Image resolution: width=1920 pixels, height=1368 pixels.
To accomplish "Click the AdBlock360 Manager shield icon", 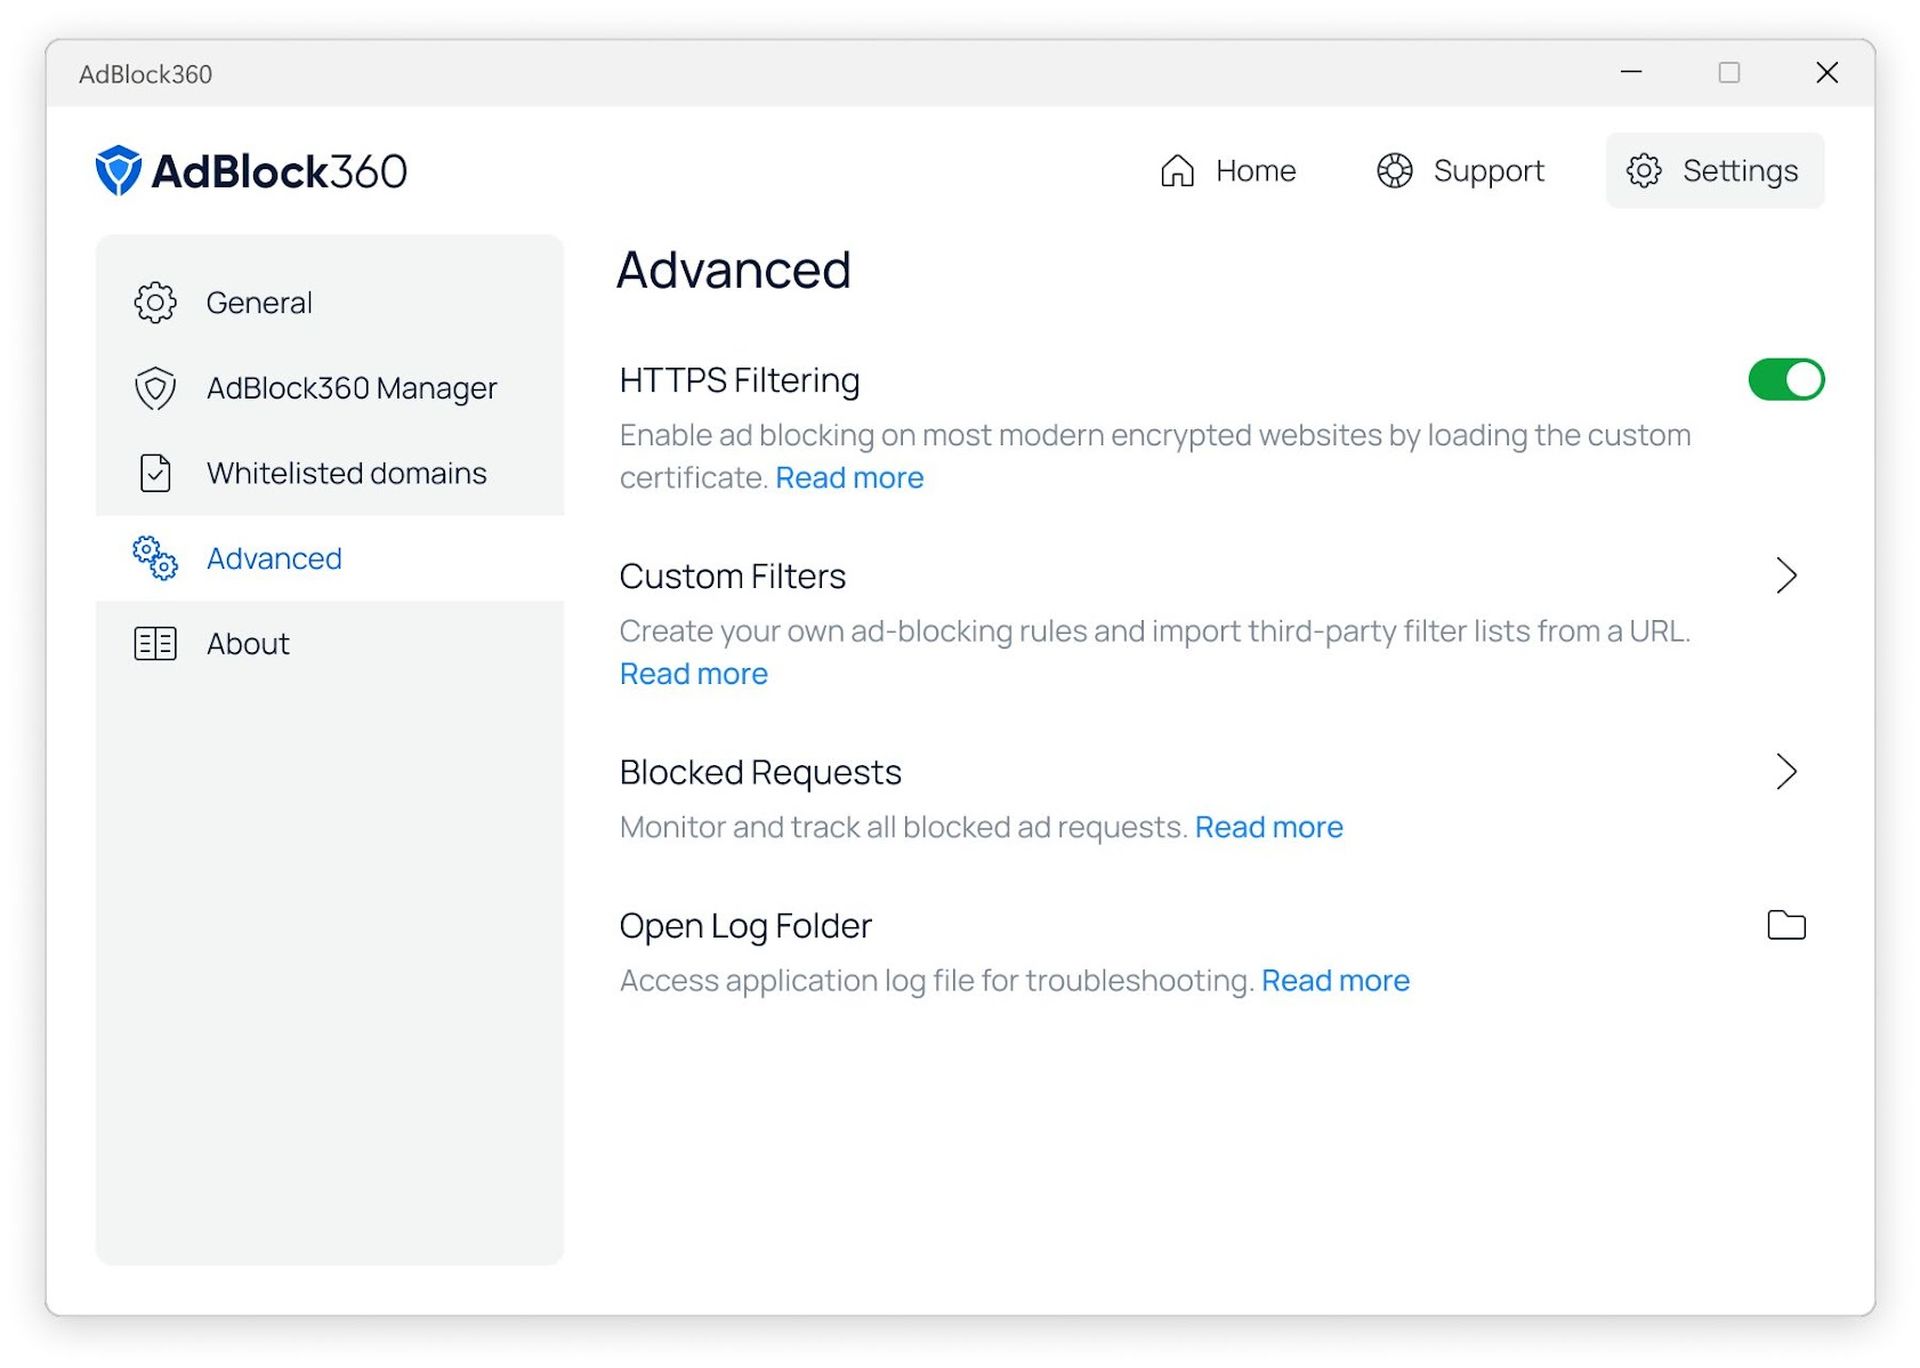I will 155,388.
